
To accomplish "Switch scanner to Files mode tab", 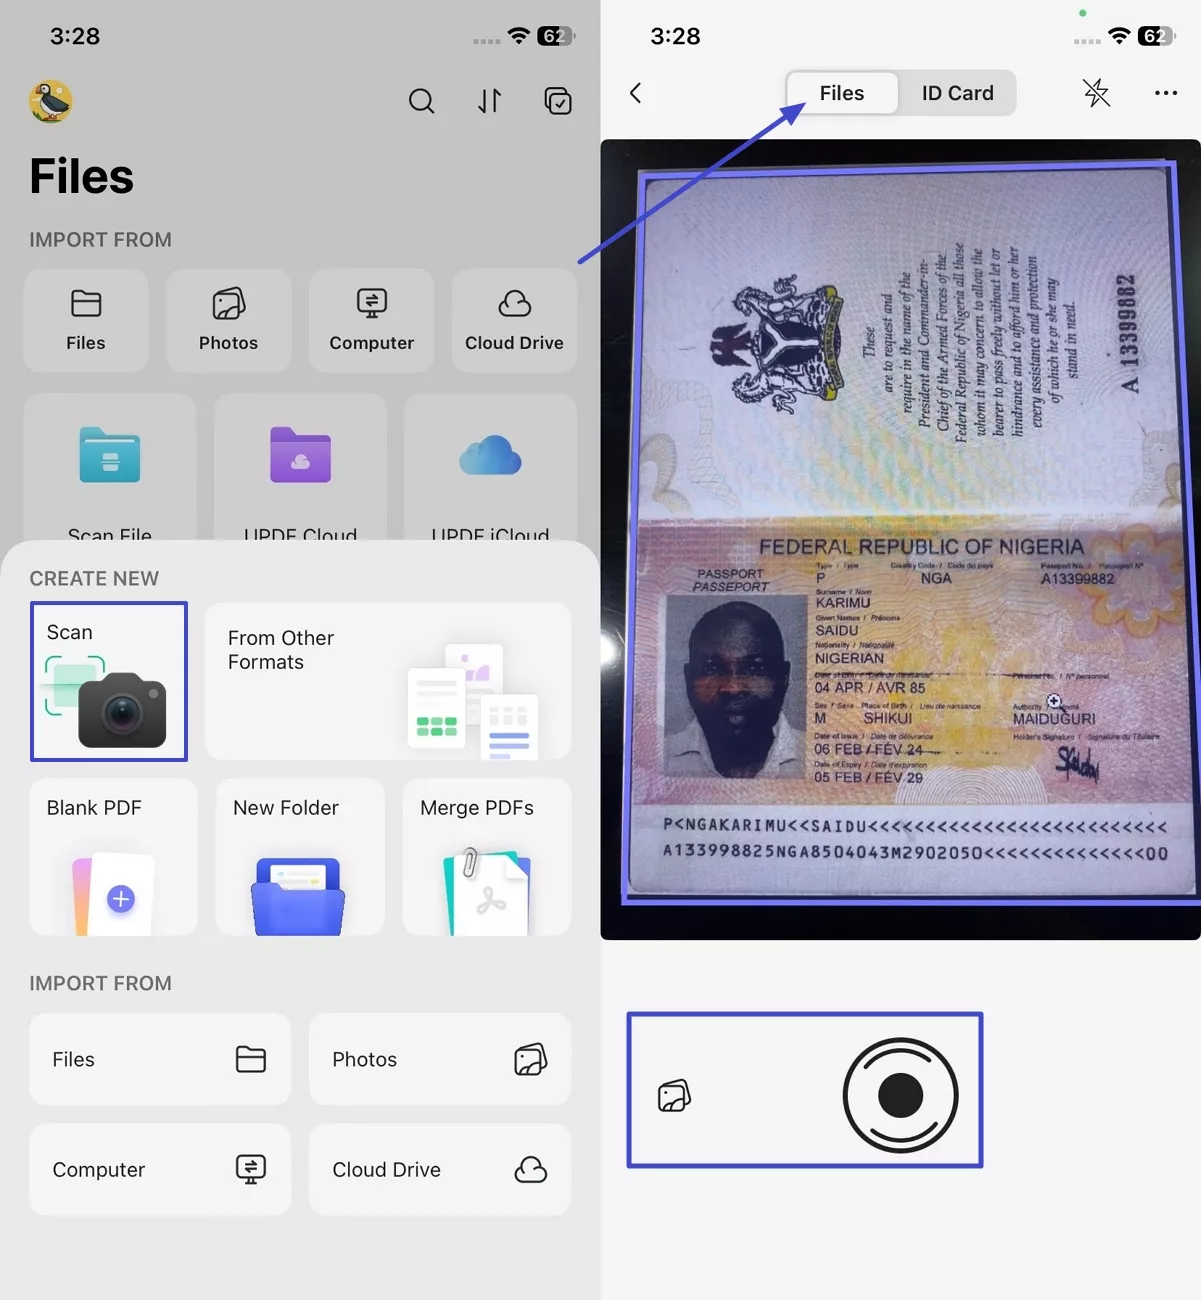I will pos(841,92).
